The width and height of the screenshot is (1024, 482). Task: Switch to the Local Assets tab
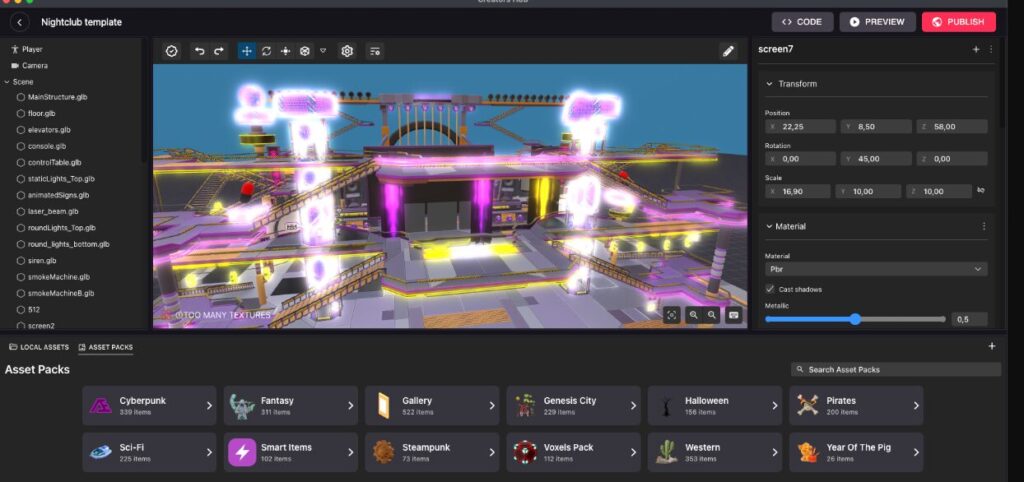[39, 347]
